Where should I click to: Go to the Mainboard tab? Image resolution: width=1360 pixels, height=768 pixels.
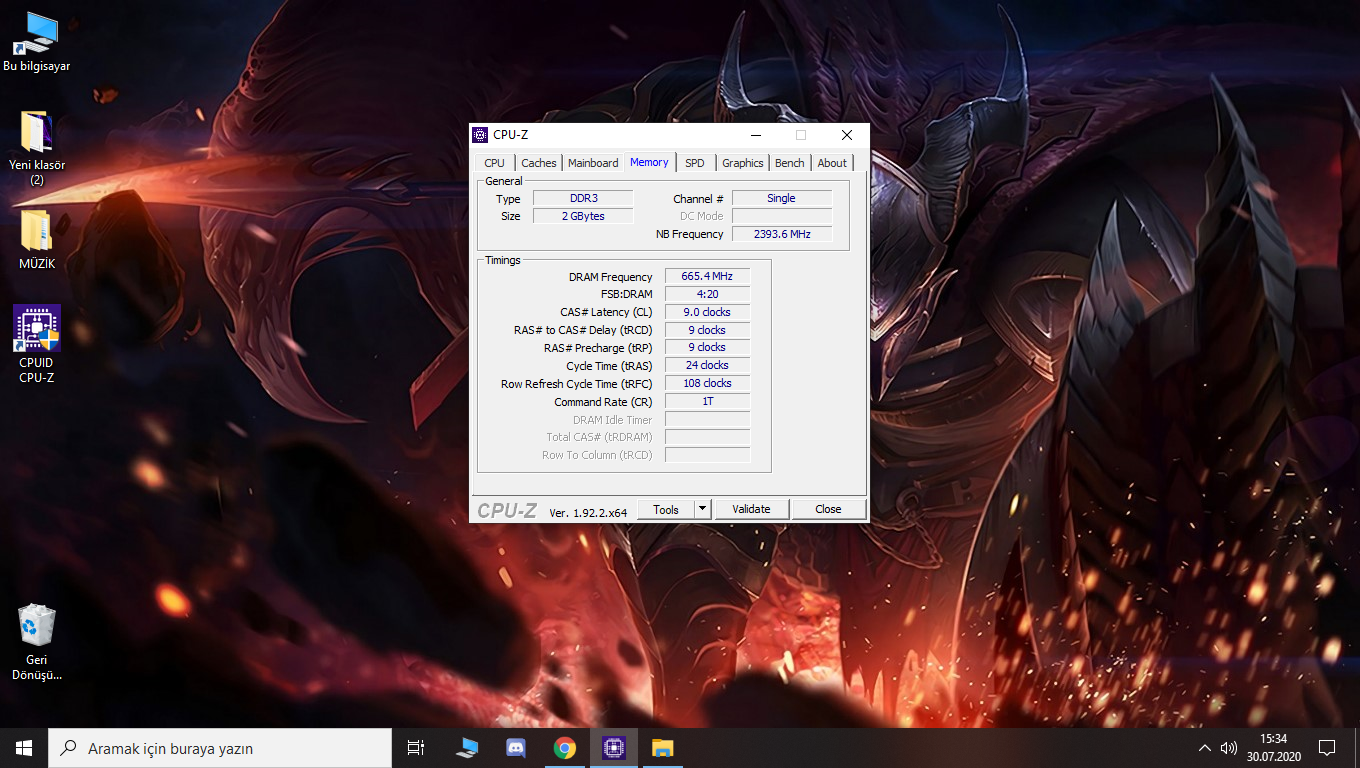[593, 163]
